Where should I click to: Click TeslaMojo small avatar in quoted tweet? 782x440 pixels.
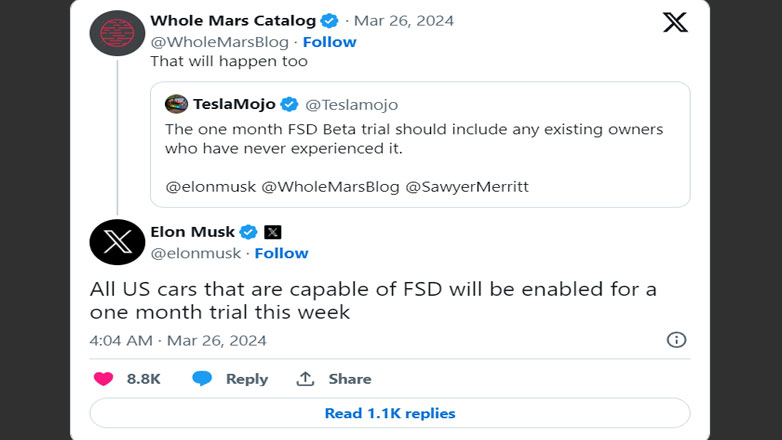point(176,104)
